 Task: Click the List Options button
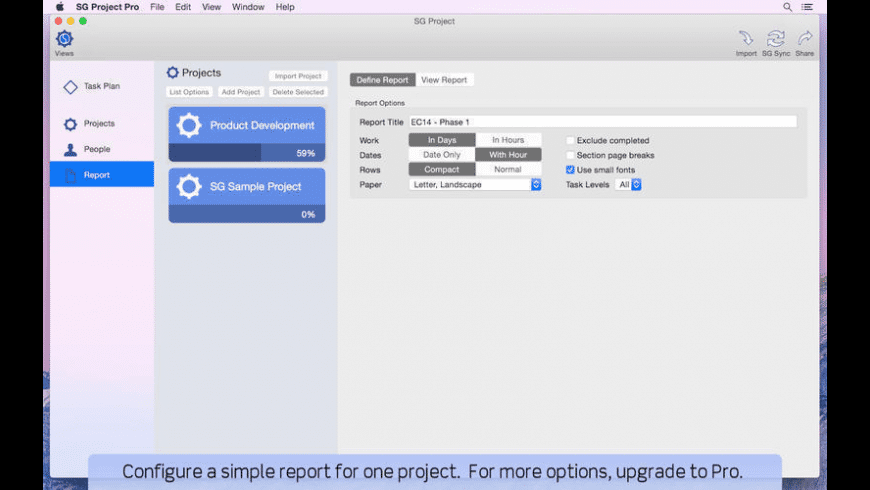coord(189,92)
